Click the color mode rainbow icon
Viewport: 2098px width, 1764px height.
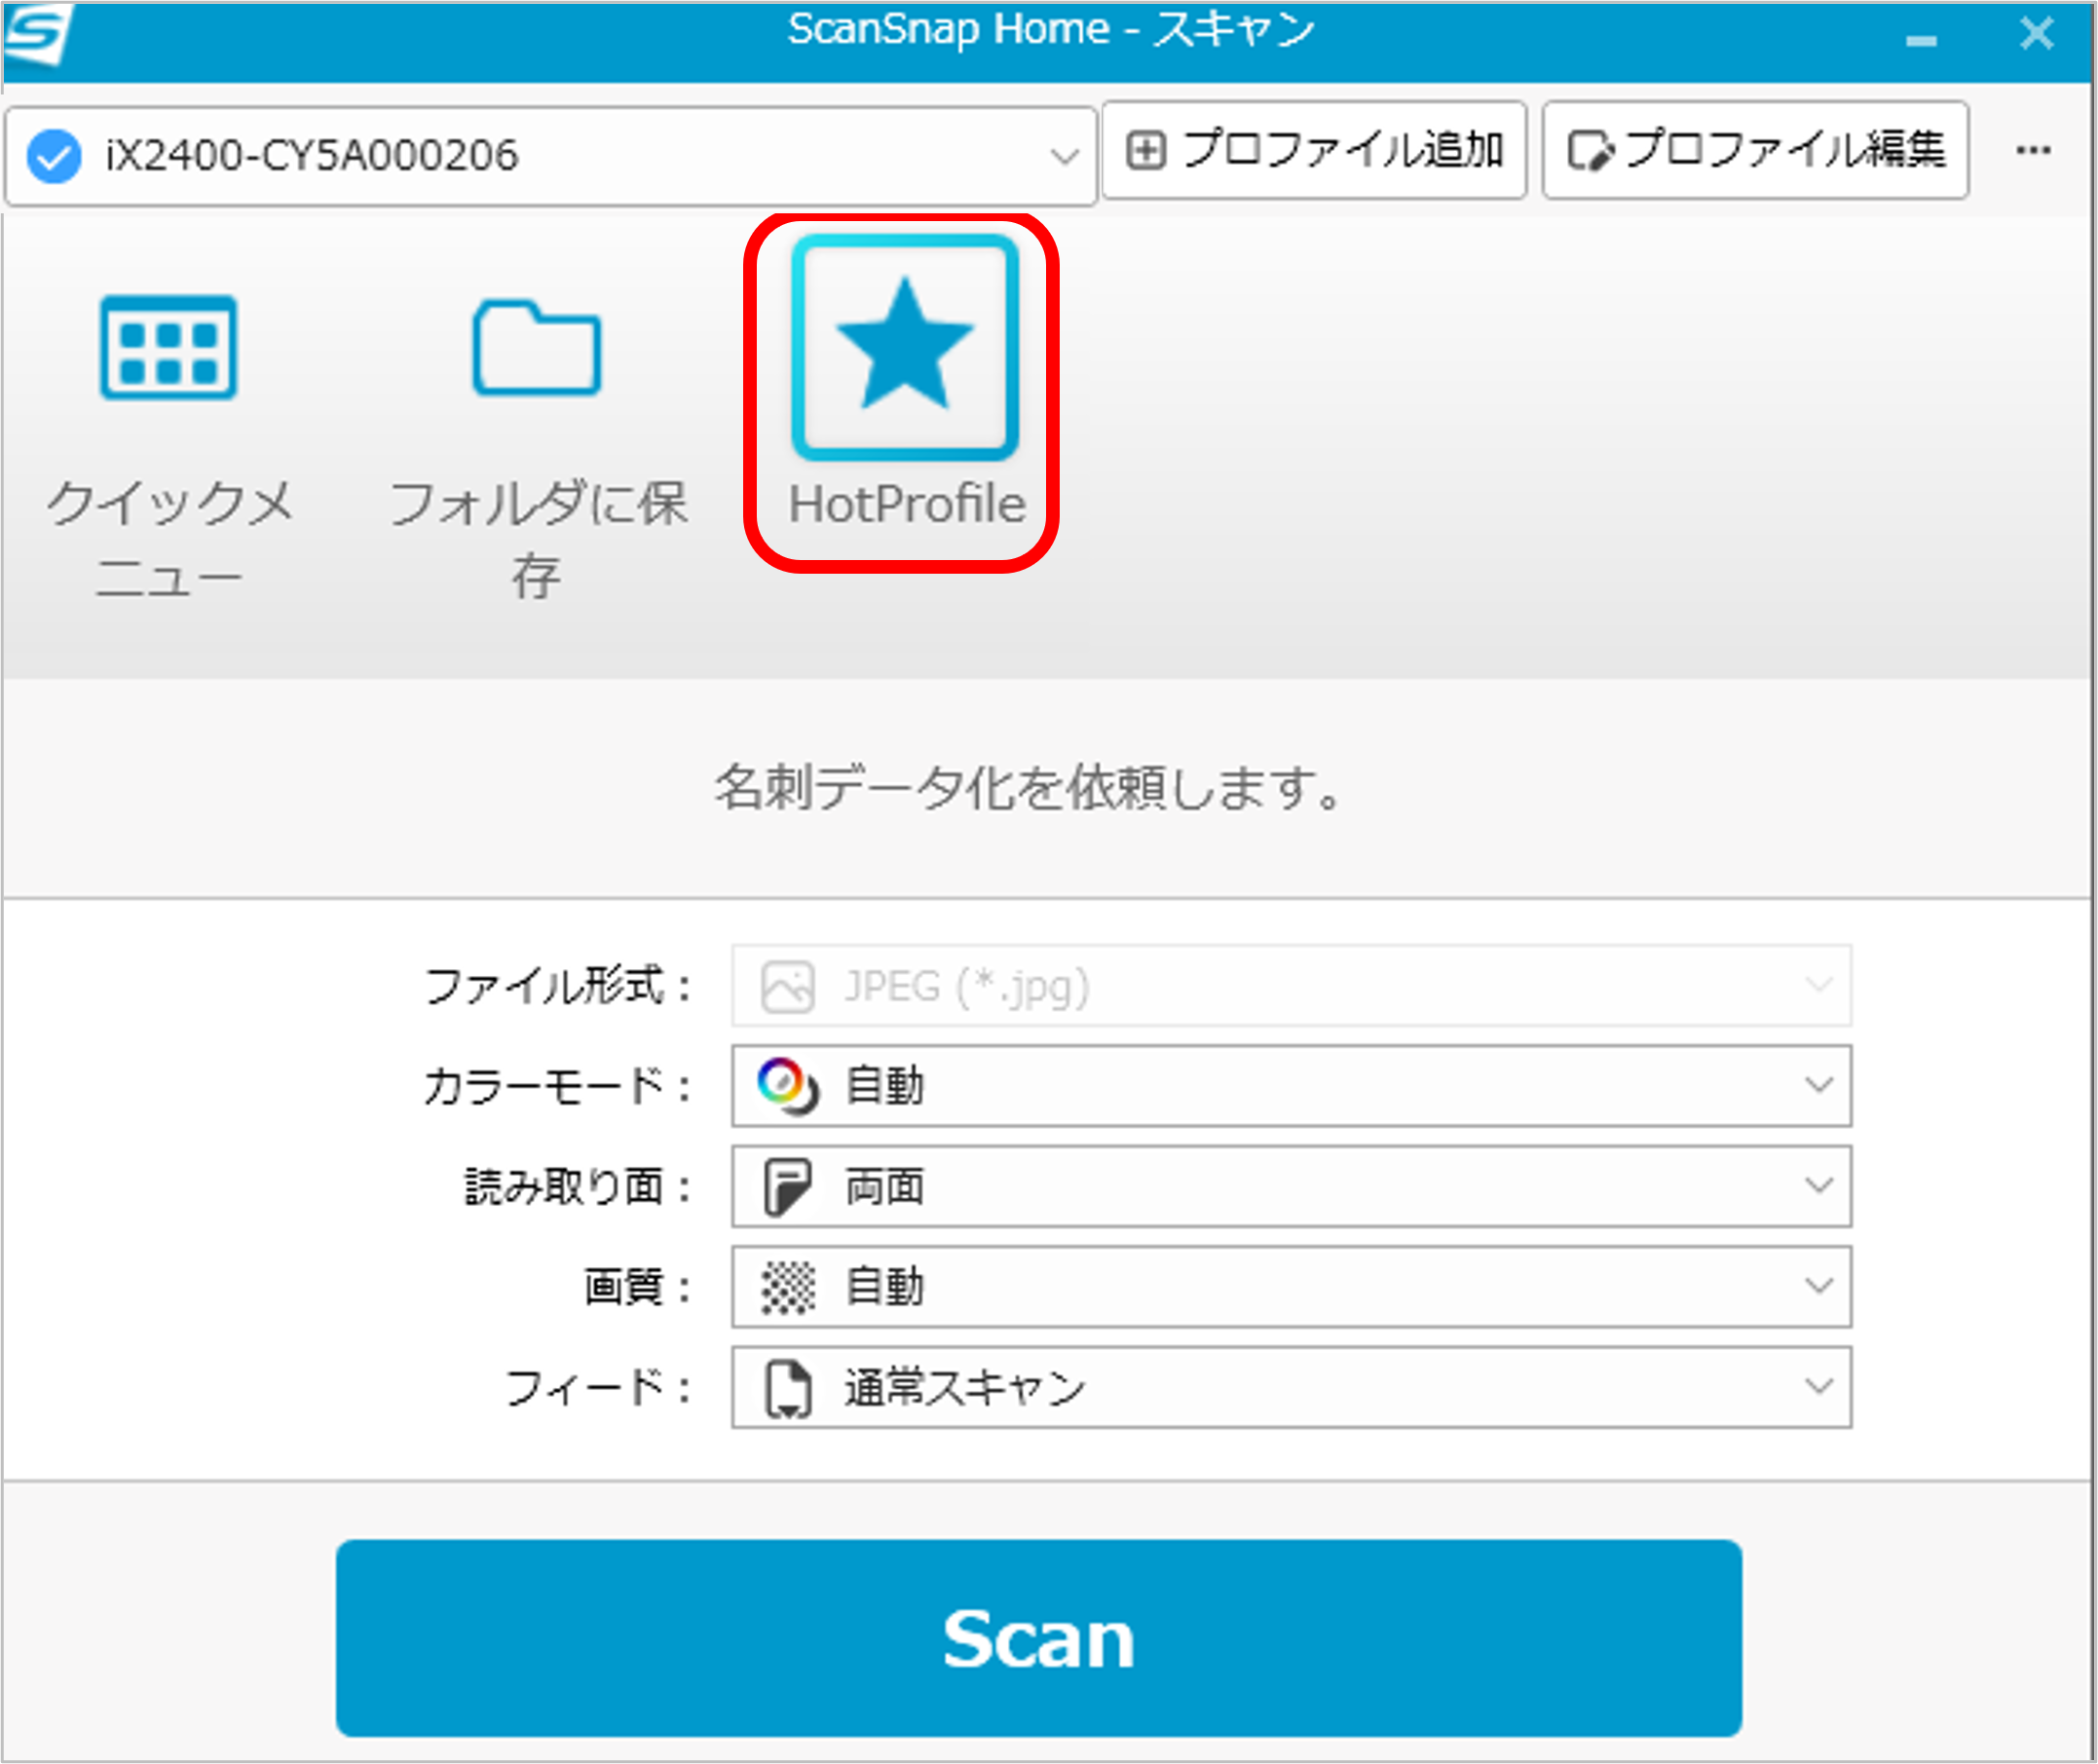(x=787, y=1086)
